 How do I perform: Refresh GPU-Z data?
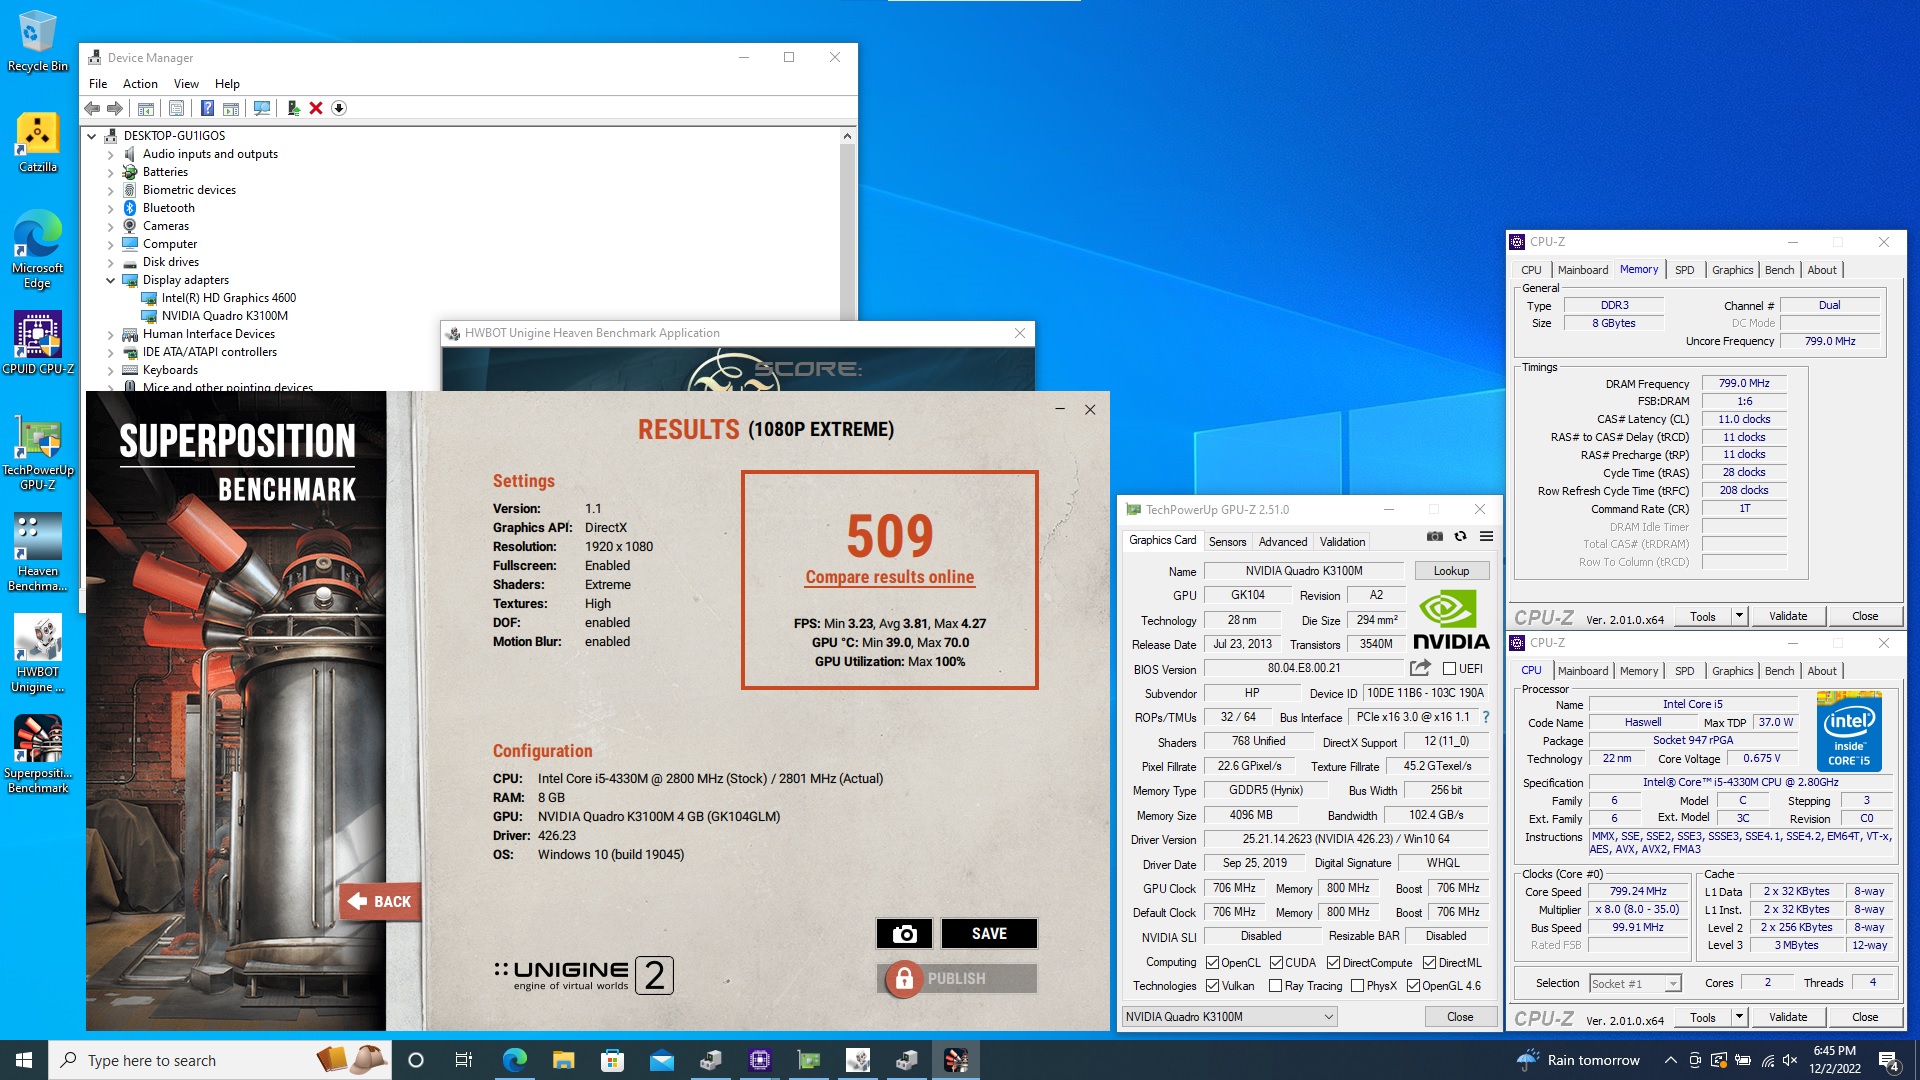[x=1460, y=537]
